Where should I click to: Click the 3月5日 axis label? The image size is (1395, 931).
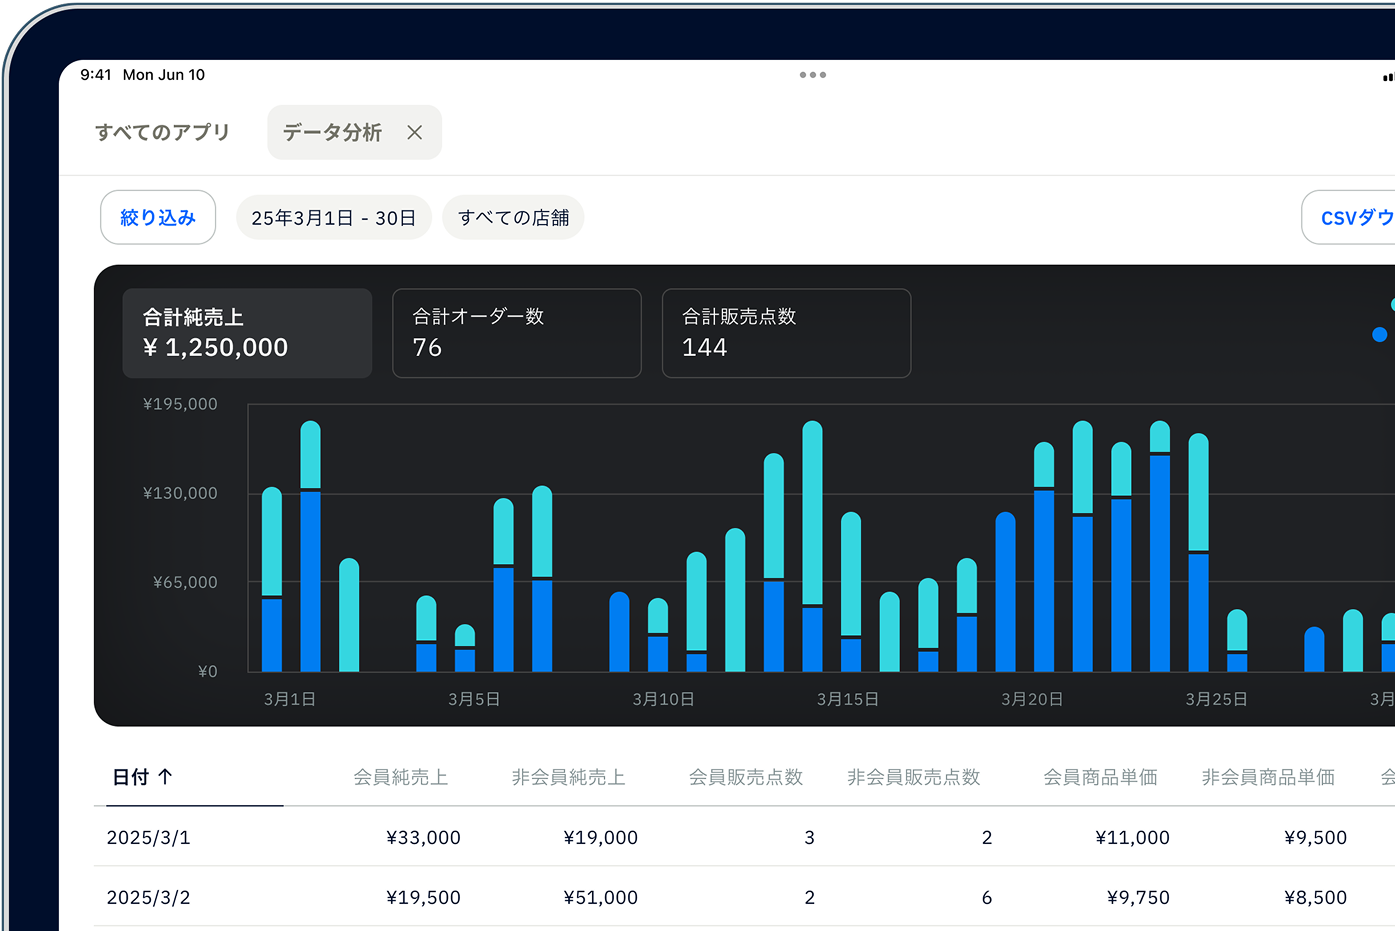click(x=474, y=699)
